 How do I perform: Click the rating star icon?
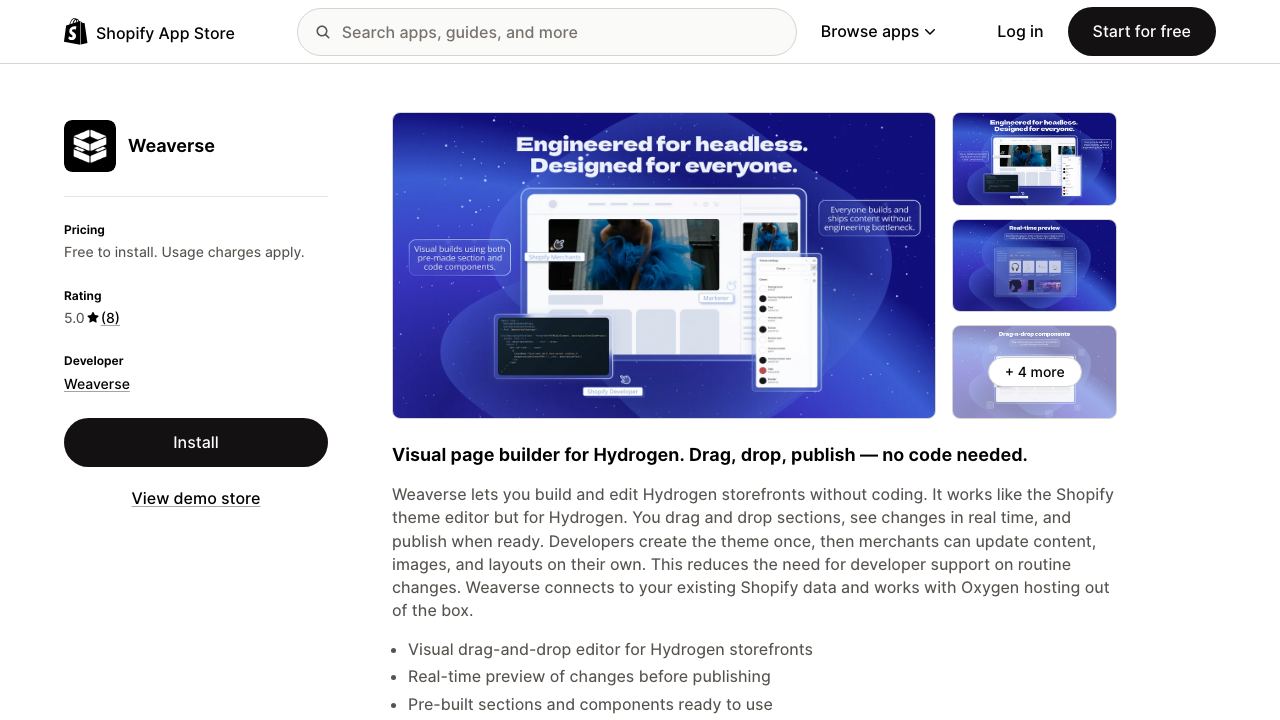pos(93,318)
